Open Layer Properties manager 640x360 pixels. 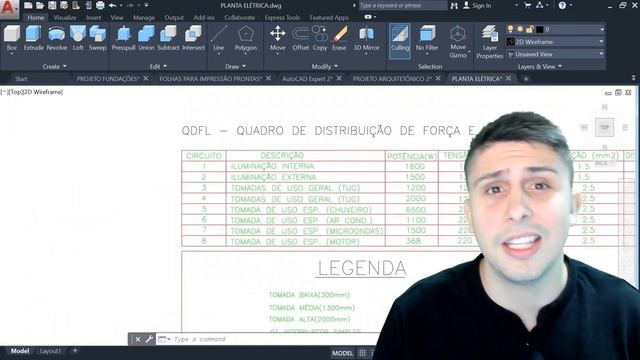pyautogui.click(x=489, y=41)
